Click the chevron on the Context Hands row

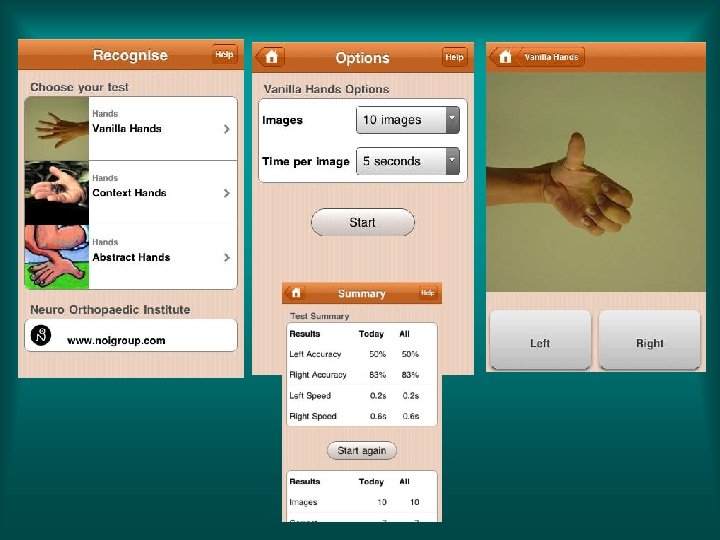(x=226, y=193)
